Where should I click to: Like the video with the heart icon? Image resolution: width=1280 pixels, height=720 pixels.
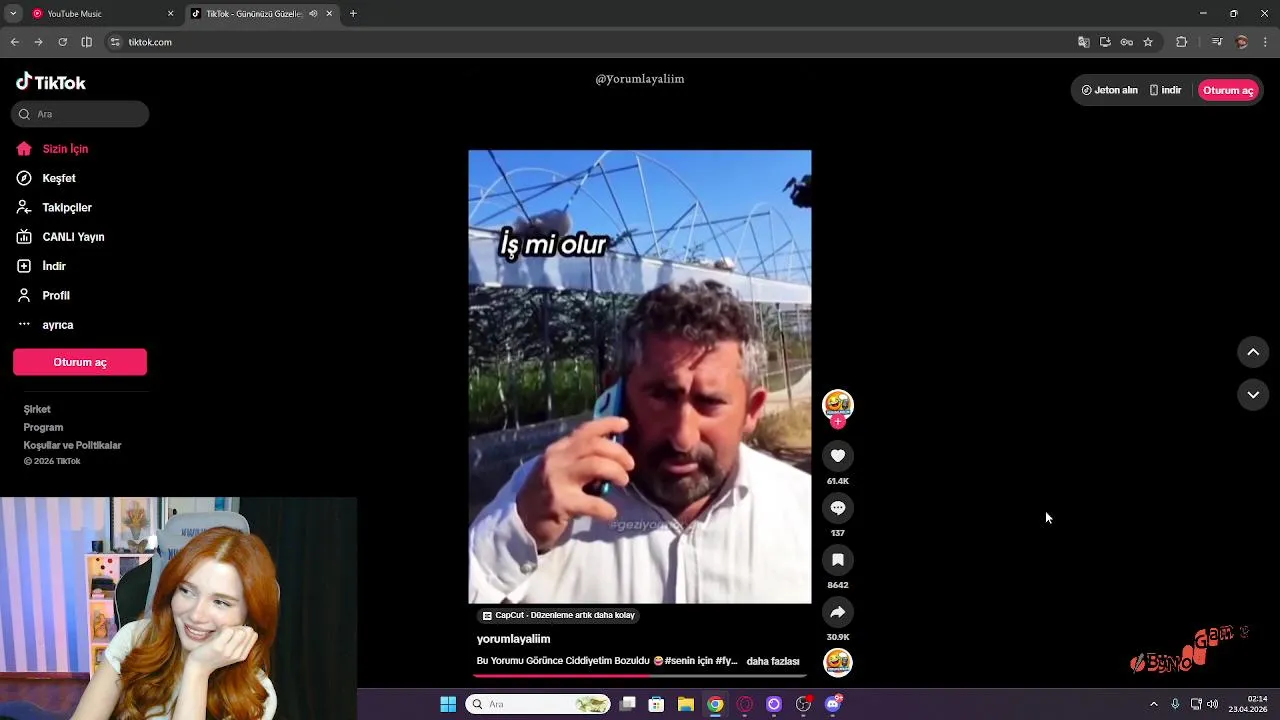click(838, 456)
